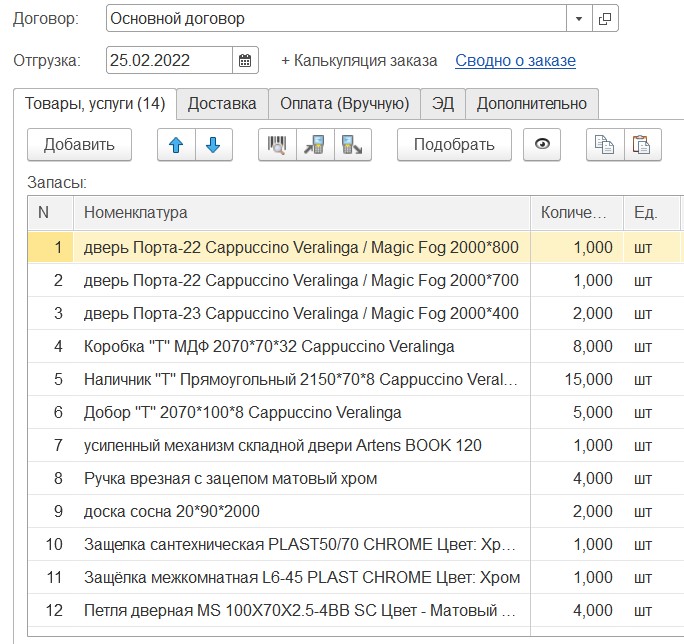Viewport: 684px width, 644px height.
Task: Select row 9 доска сосна 20*90*2000
Action: (300, 511)
